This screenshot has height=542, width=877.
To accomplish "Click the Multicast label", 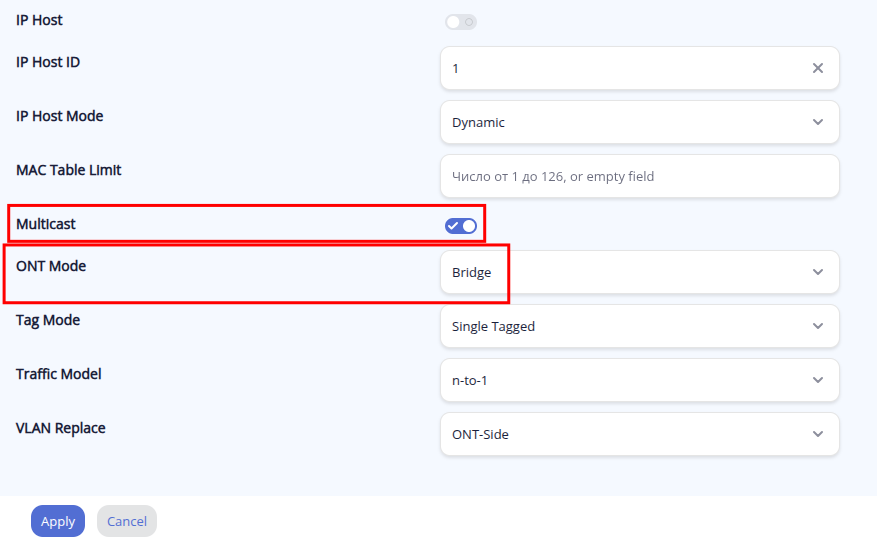I will [x=46, y=224].
